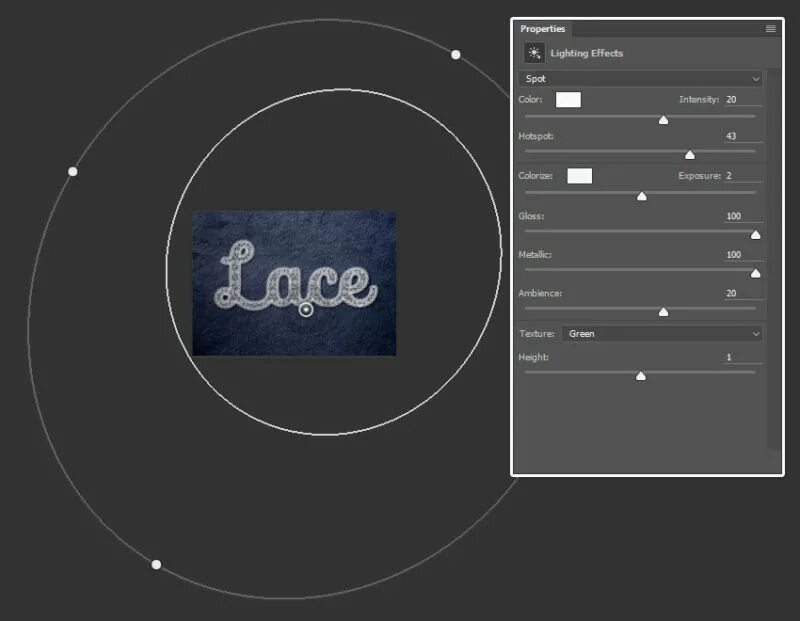The height and width of the screenshot is (621, 800).
Task: Click the spotlight center pin on canvas
Action: 306,309
